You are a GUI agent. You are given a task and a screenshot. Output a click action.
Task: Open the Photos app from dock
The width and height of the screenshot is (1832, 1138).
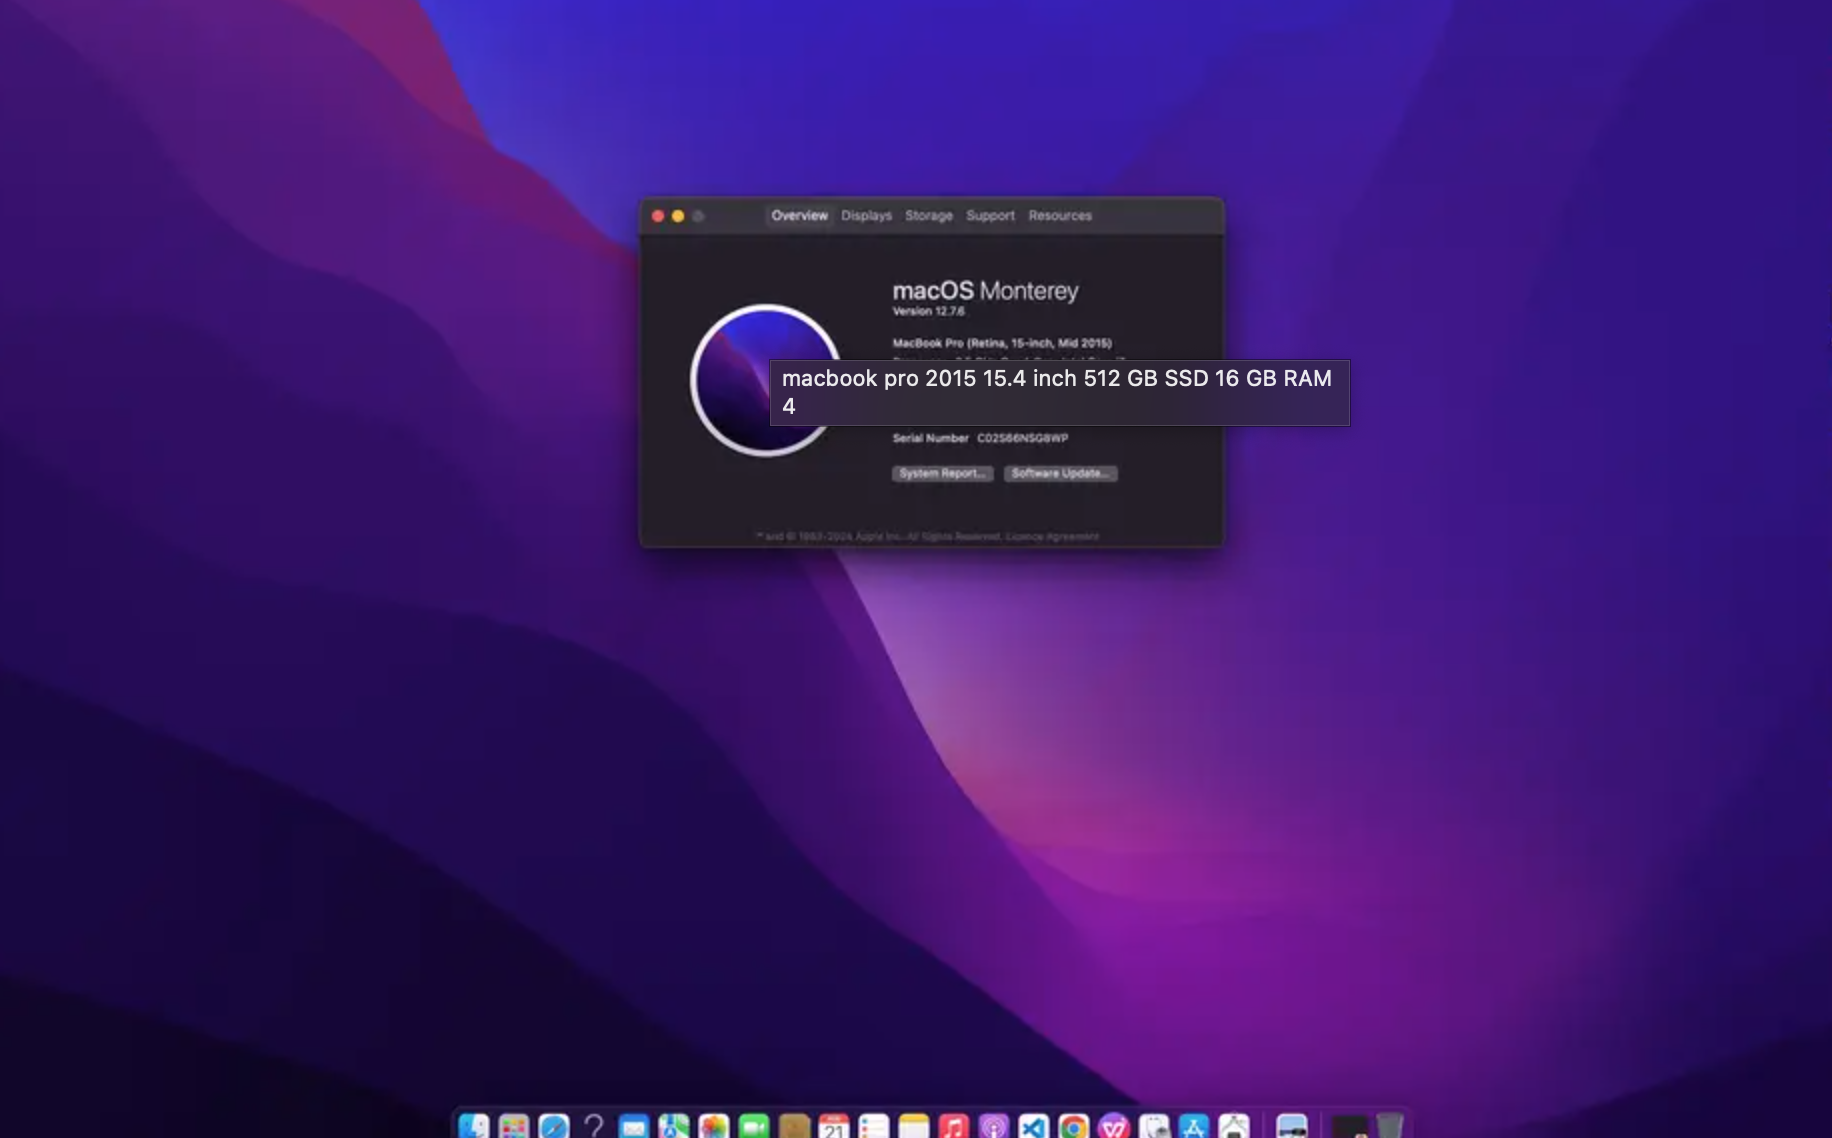[x=714, y=1126]
